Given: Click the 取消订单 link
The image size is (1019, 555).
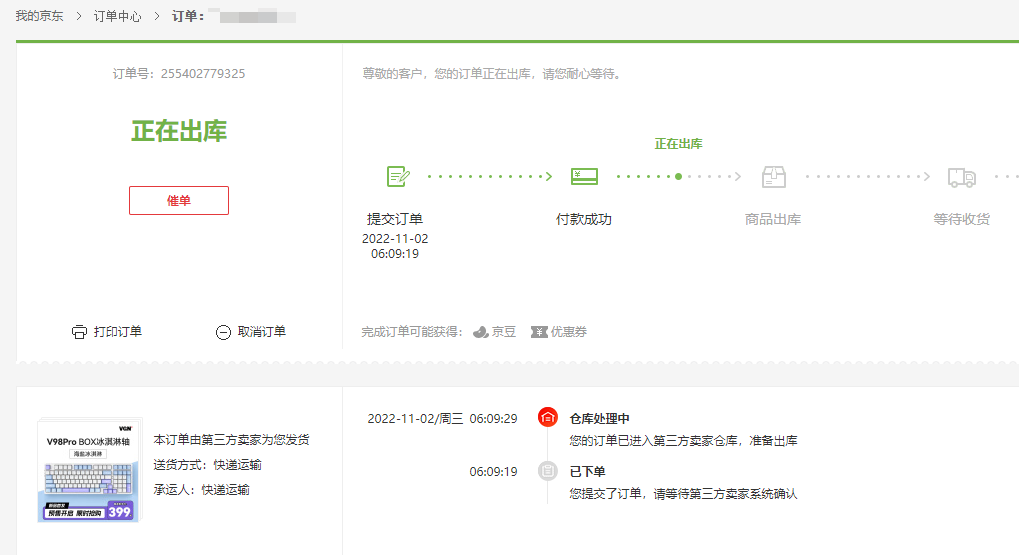Looking at the screenshot, I should [x=262, y=332].
